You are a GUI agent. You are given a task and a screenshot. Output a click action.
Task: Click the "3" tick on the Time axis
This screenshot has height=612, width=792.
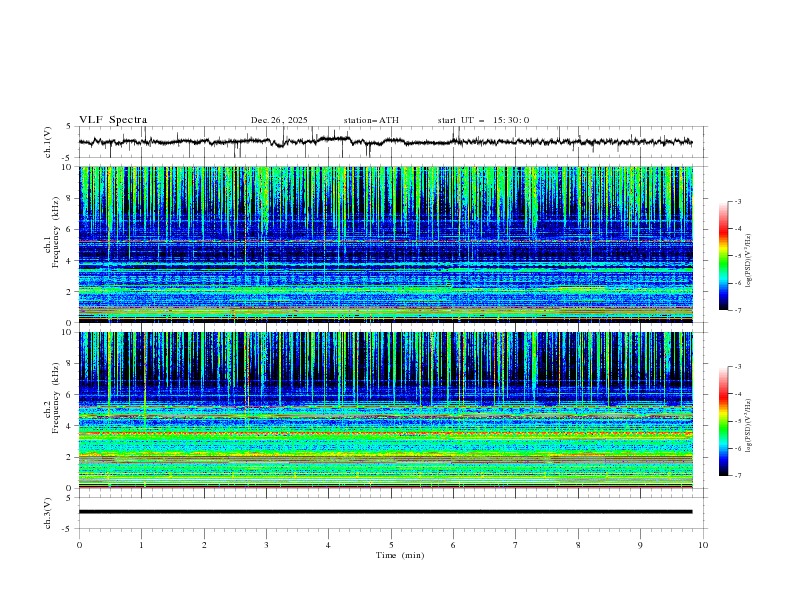(266, 545)
